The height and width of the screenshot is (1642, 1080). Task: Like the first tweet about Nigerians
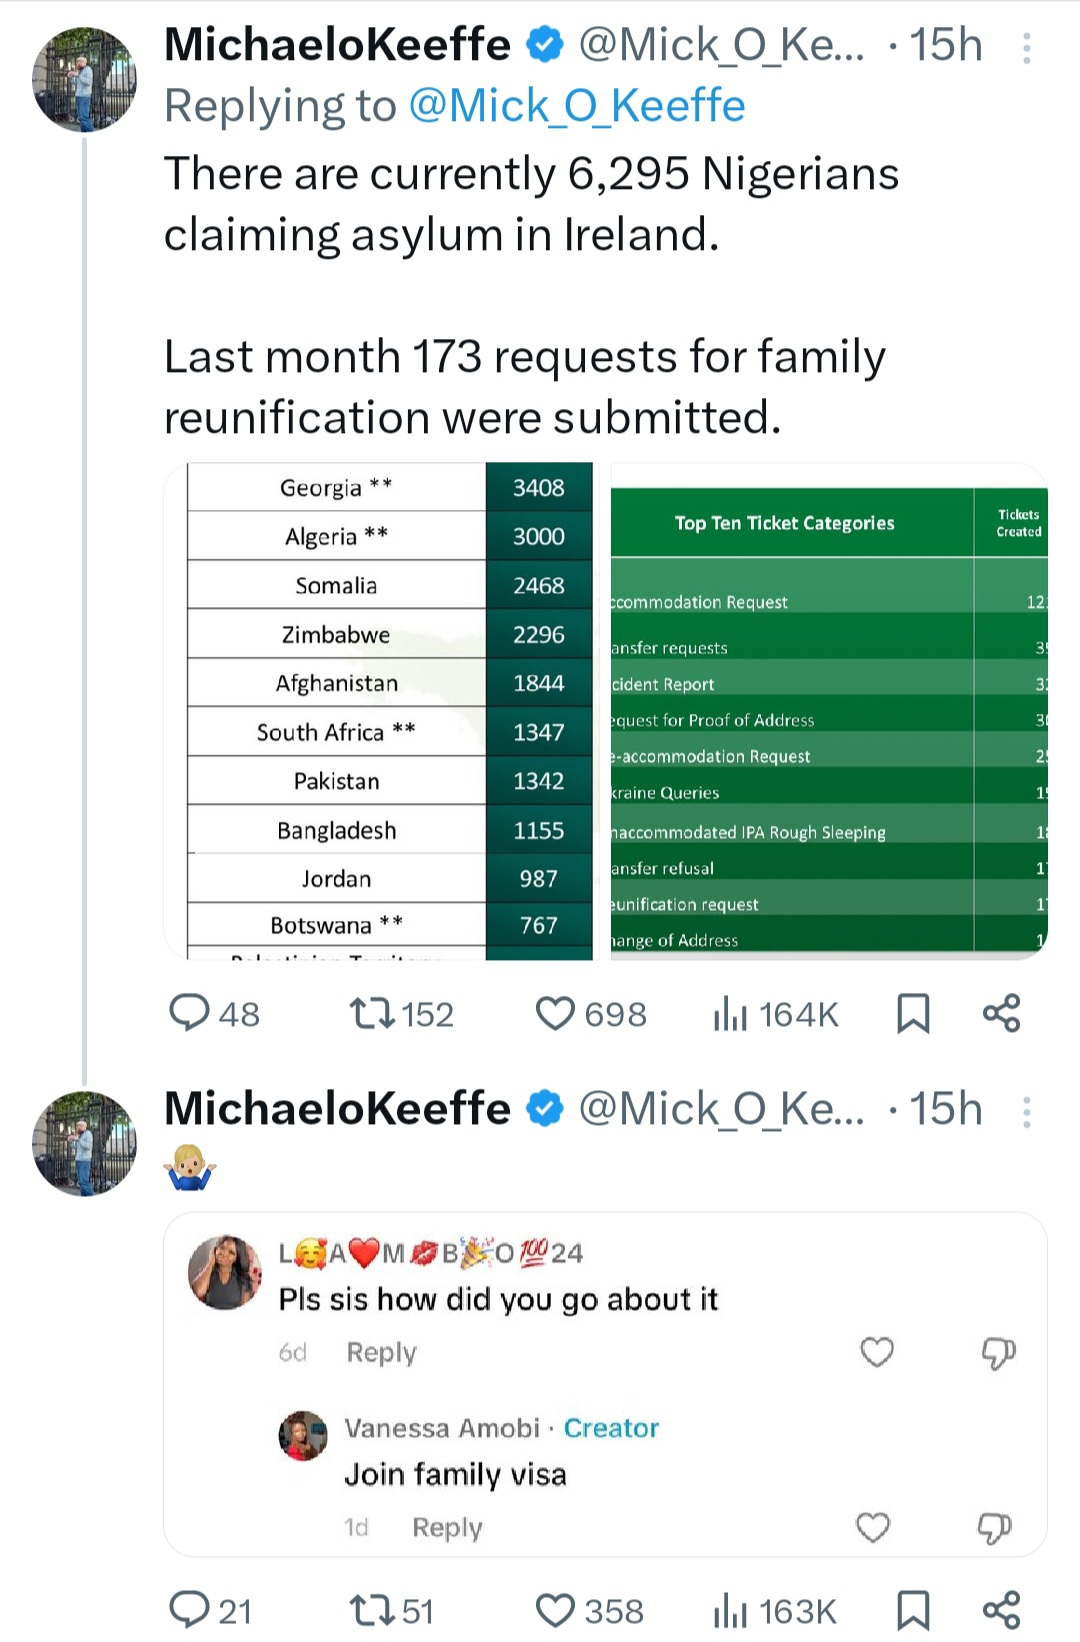pyautogui.click(x=556, y=1013)
